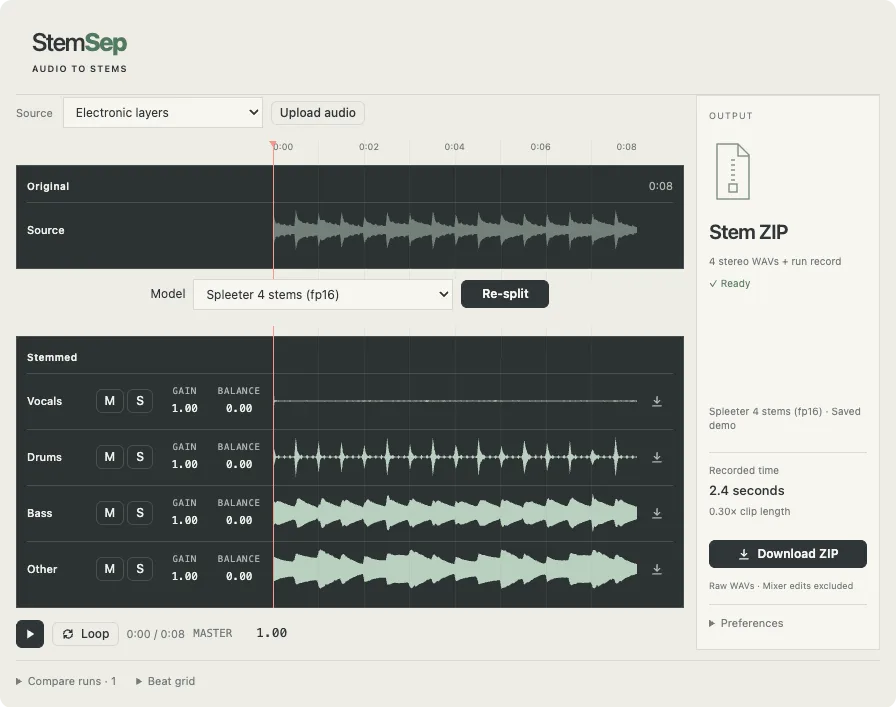Mute the Drums stem
Screen dimensions: 896x707
coord(110,457)
